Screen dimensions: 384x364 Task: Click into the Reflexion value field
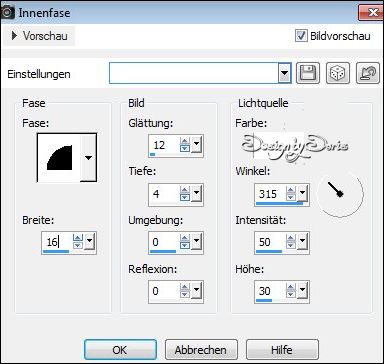tap(164, 291)
